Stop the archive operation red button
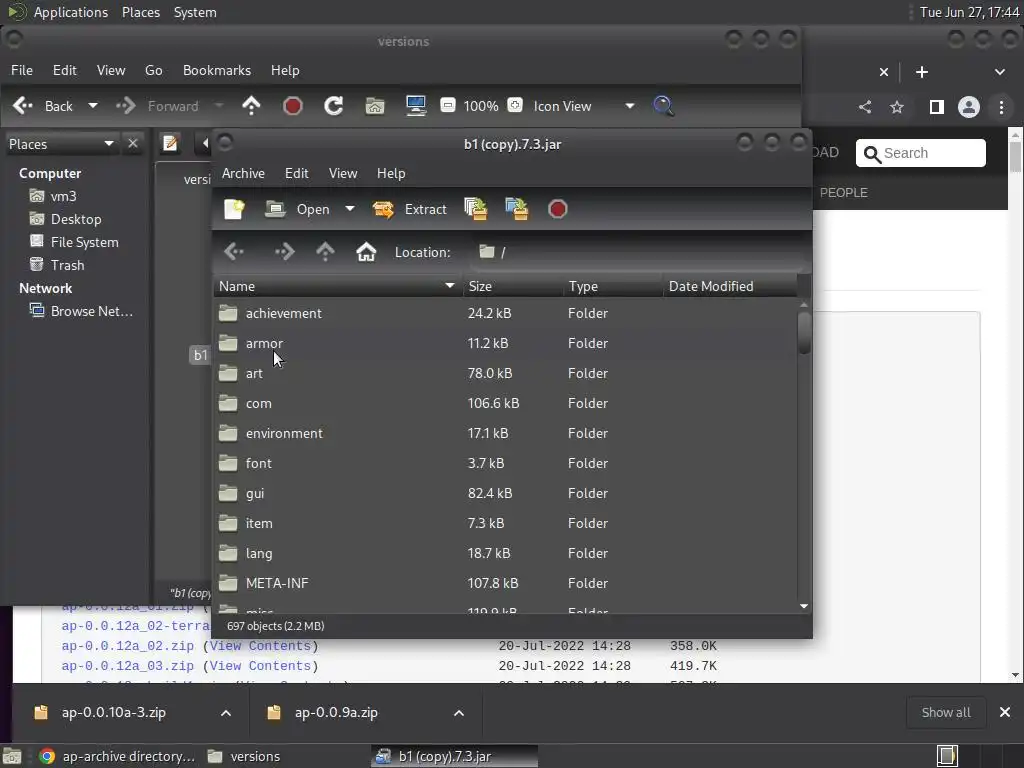1024x768 pixels. 558,209
